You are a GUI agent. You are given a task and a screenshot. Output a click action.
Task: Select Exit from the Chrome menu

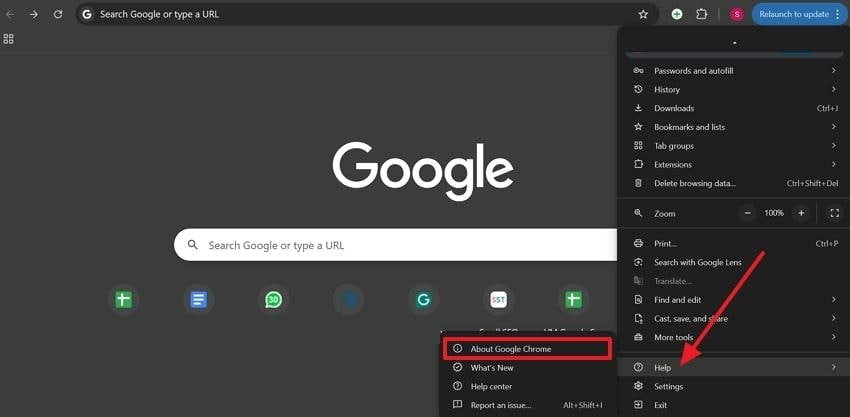tap(734, 405)
